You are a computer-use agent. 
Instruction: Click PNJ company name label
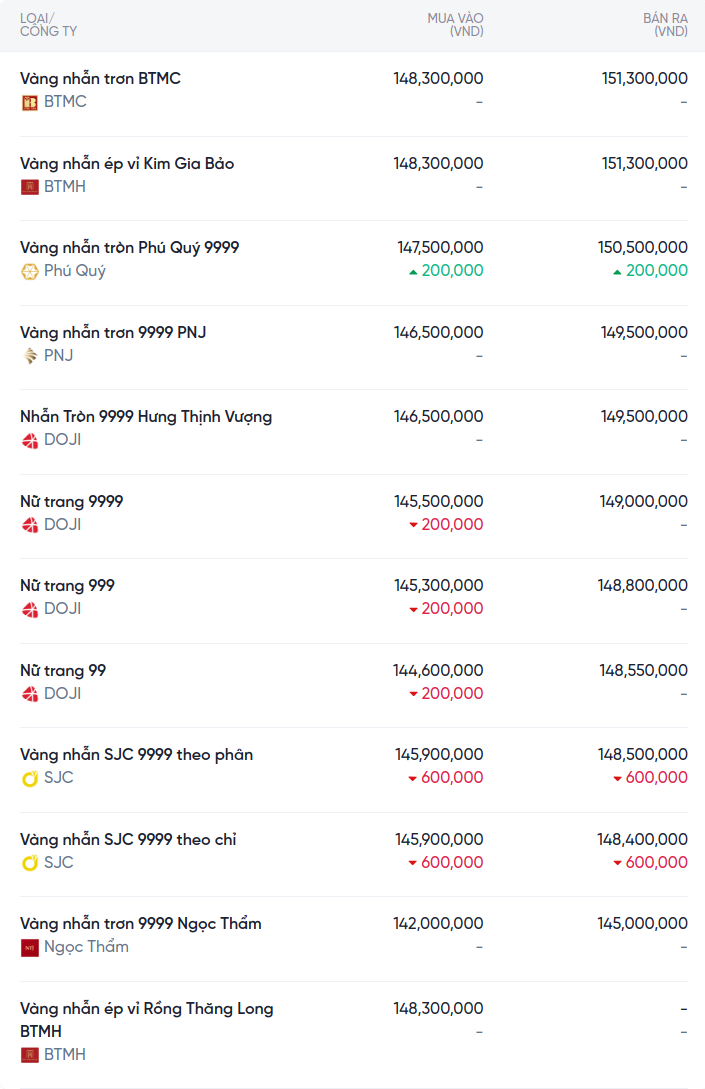point(59,356)
